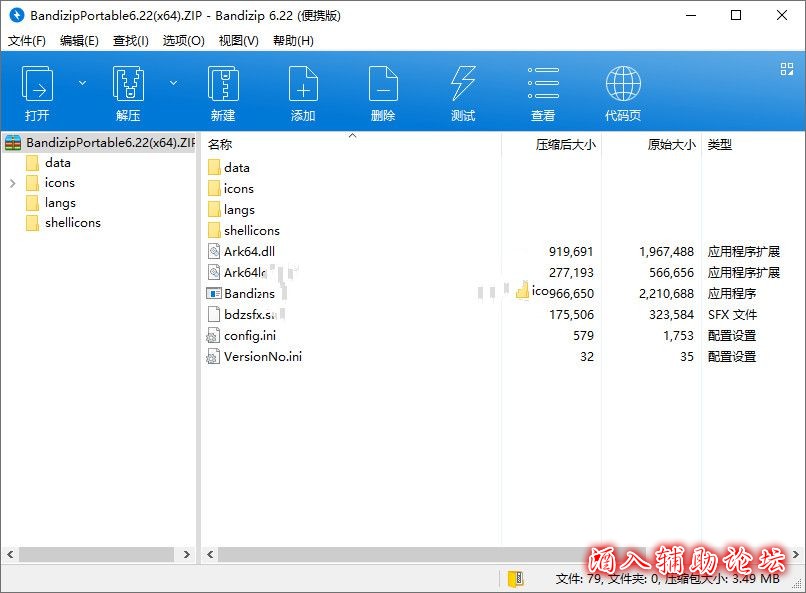Click VersionNo.ini gear file icon
Screen dimensions: 806x593
click(213, 357)
